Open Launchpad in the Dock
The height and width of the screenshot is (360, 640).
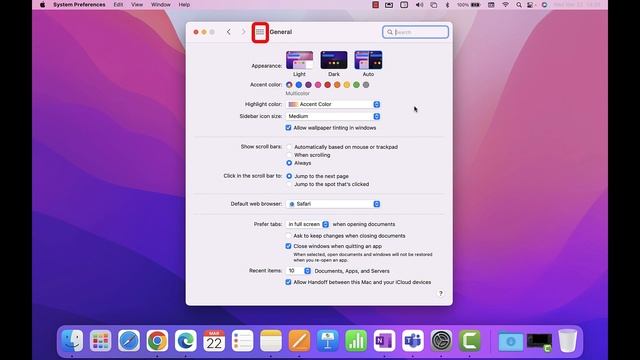[x=100, y=340]
